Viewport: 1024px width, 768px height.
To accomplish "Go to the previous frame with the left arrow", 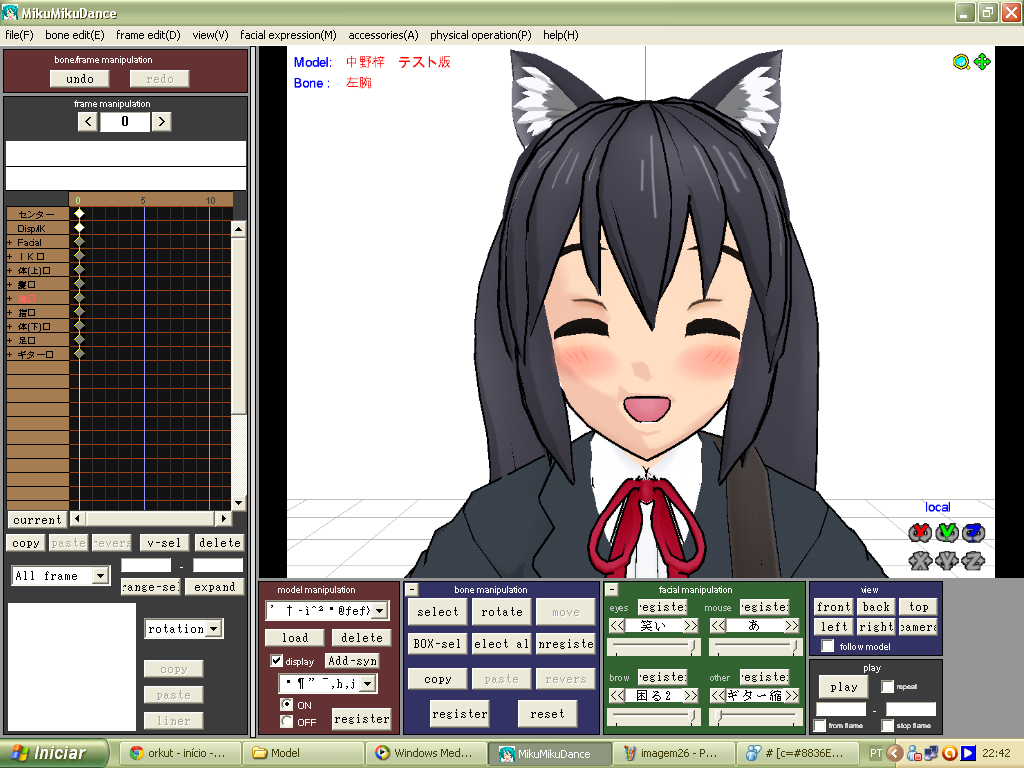I will coord(88,121).
